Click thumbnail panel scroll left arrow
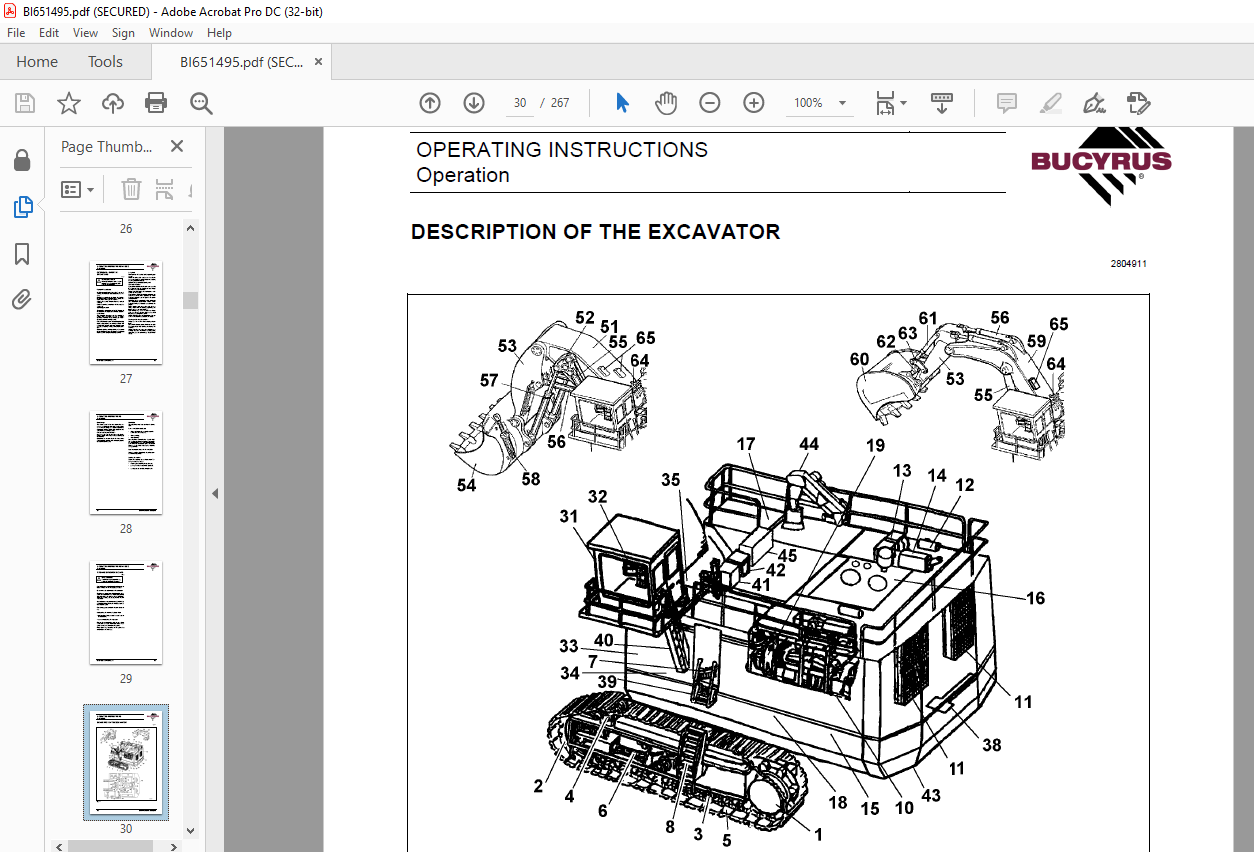 point(61,846)
